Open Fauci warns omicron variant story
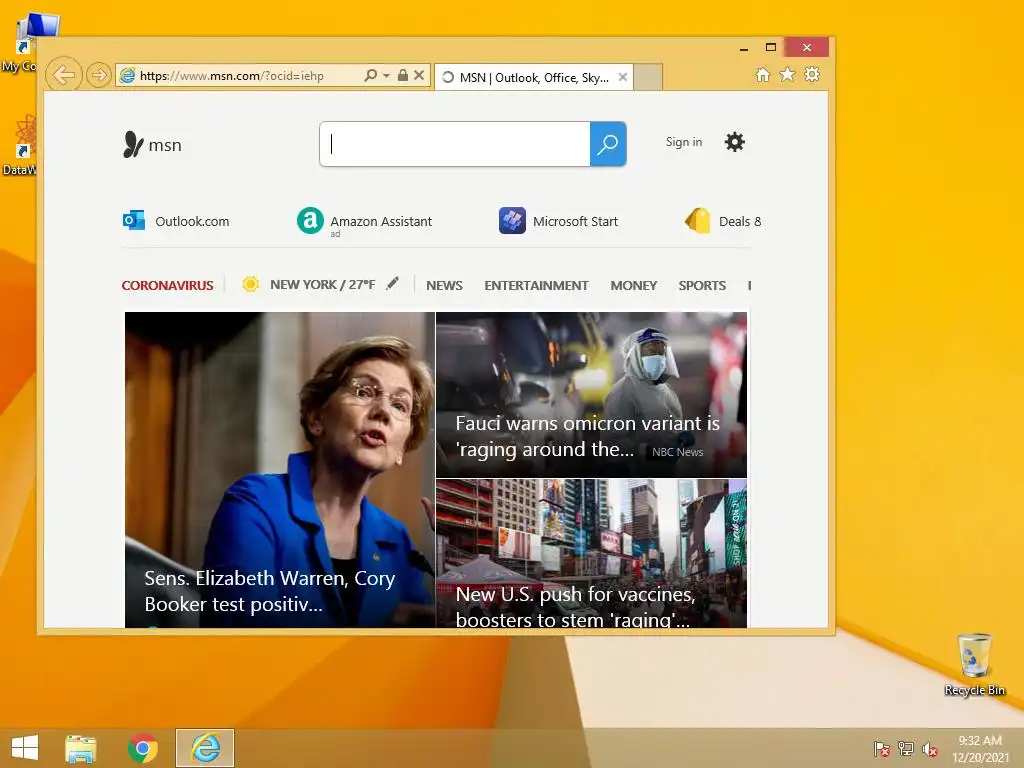Viewport: 1024px width, 768px height. tap(592, 394)
